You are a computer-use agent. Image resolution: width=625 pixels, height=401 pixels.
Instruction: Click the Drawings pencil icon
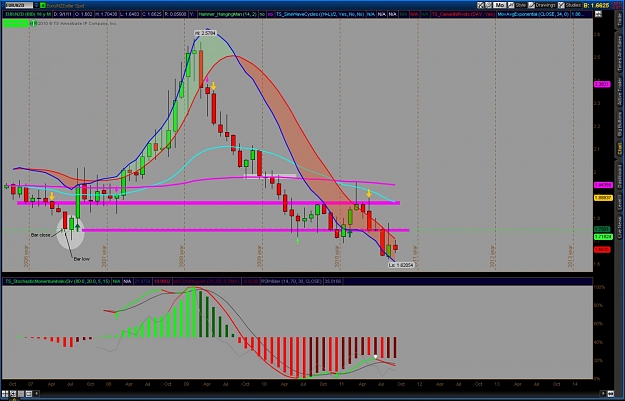point(531,5)
